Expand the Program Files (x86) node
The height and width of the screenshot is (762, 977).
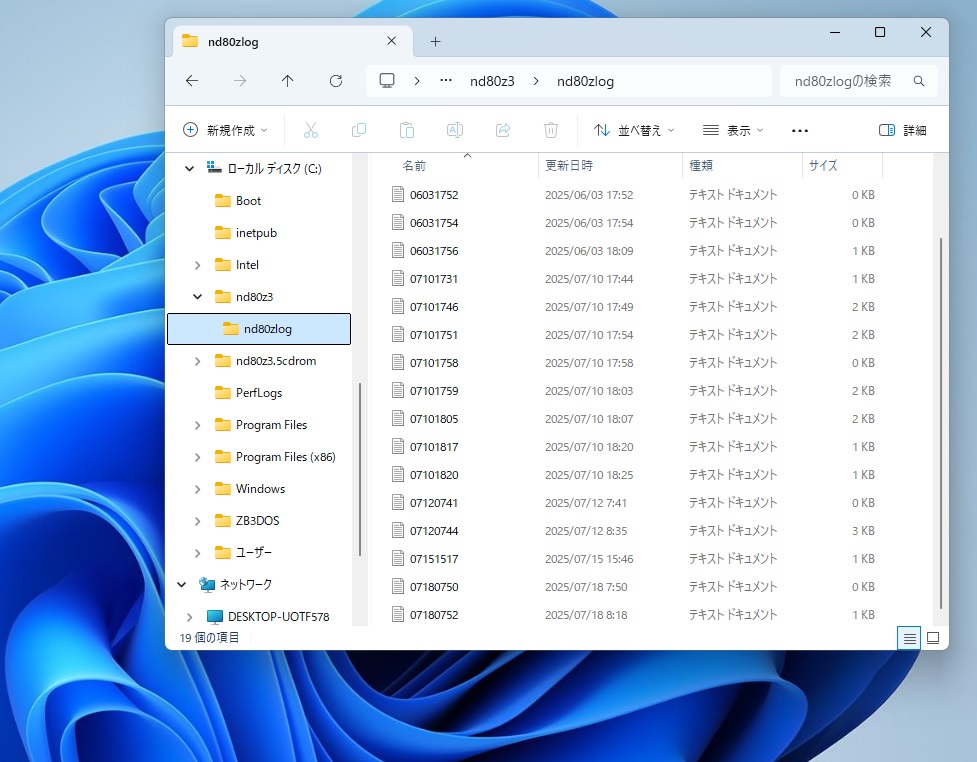coord(198,457)
